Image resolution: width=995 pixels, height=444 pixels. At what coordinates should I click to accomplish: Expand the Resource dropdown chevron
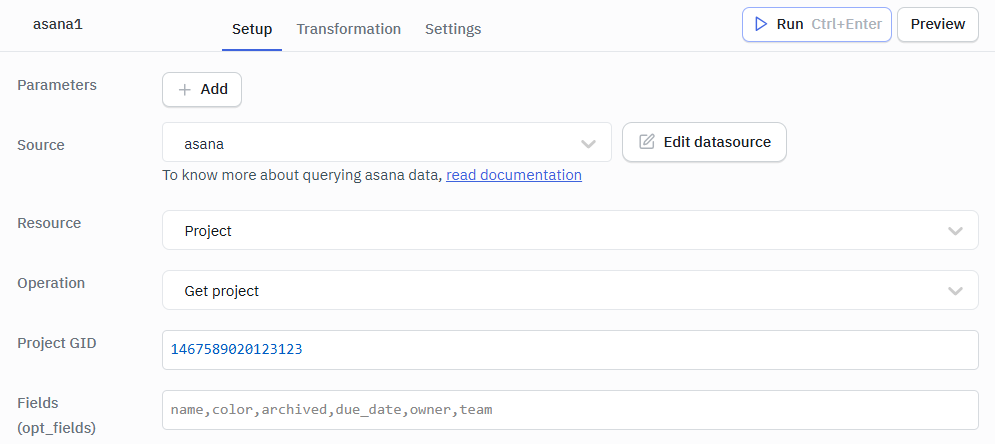click(955, 231)
